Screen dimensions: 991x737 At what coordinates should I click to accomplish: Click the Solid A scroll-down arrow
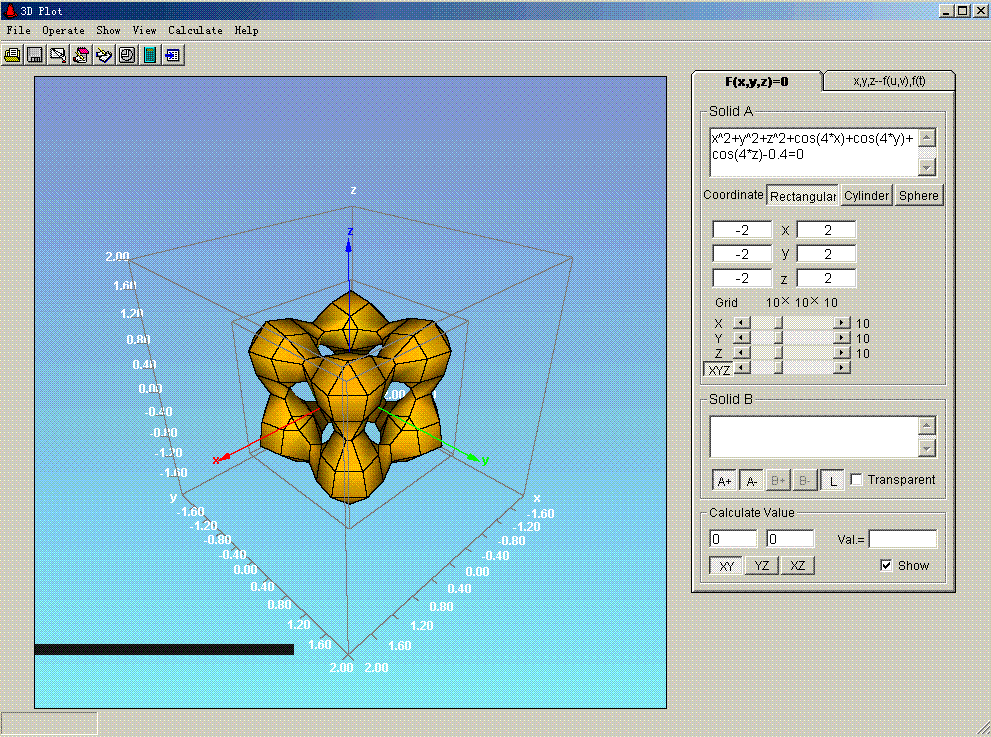click(927, 168)
